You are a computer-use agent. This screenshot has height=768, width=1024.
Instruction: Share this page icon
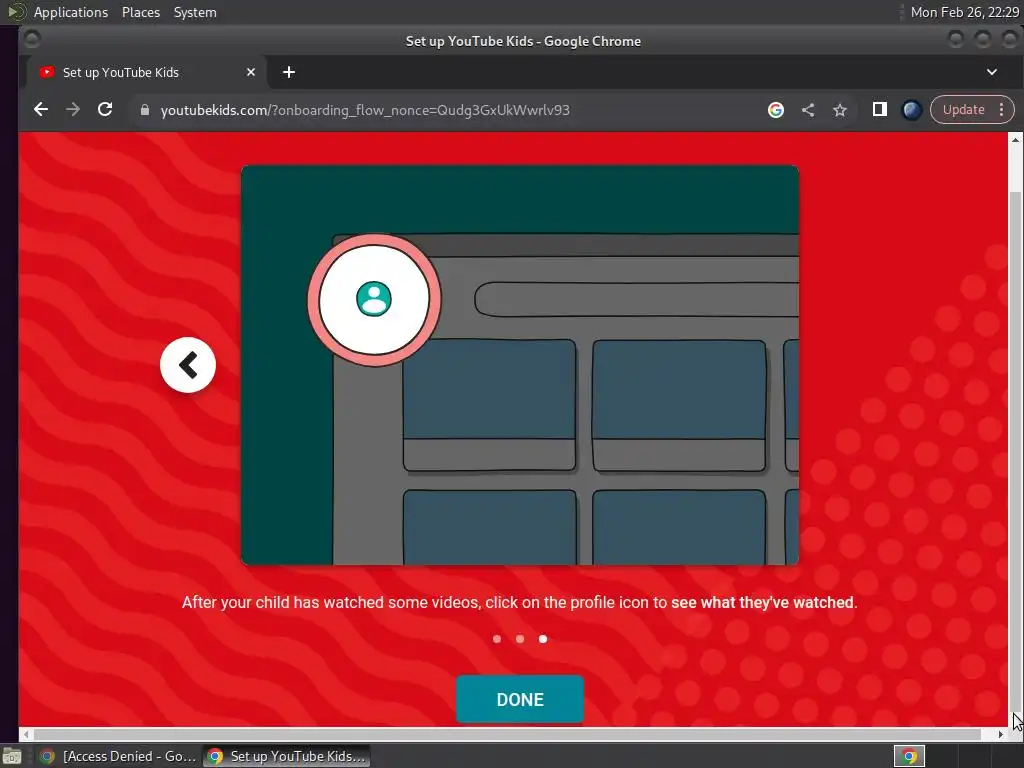808,110
